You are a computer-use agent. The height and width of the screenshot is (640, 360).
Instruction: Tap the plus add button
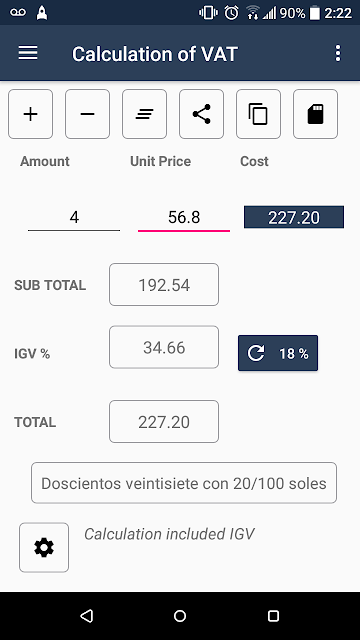pos(31,114)
